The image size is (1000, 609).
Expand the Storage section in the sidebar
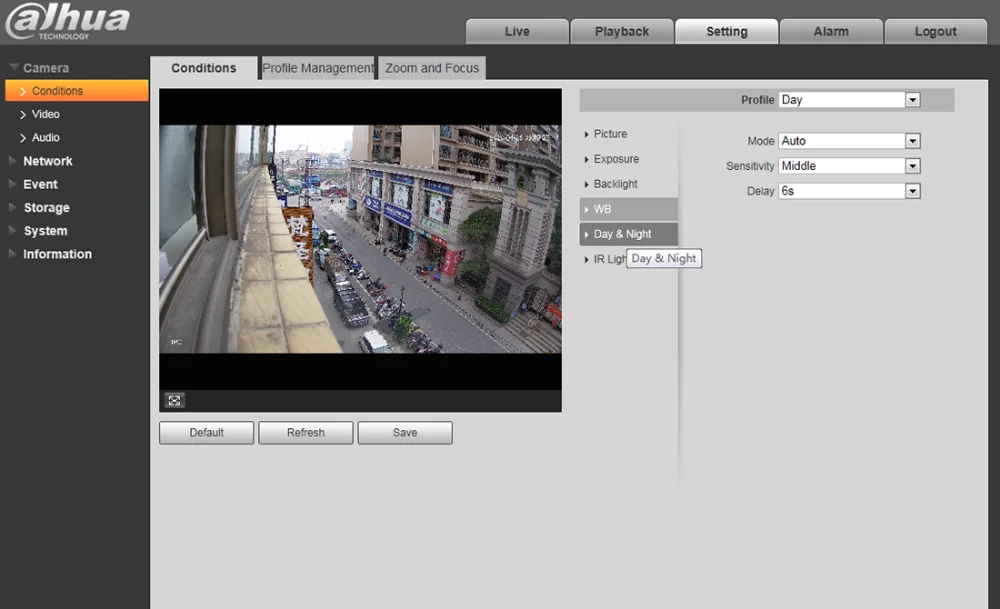(46, 208)
